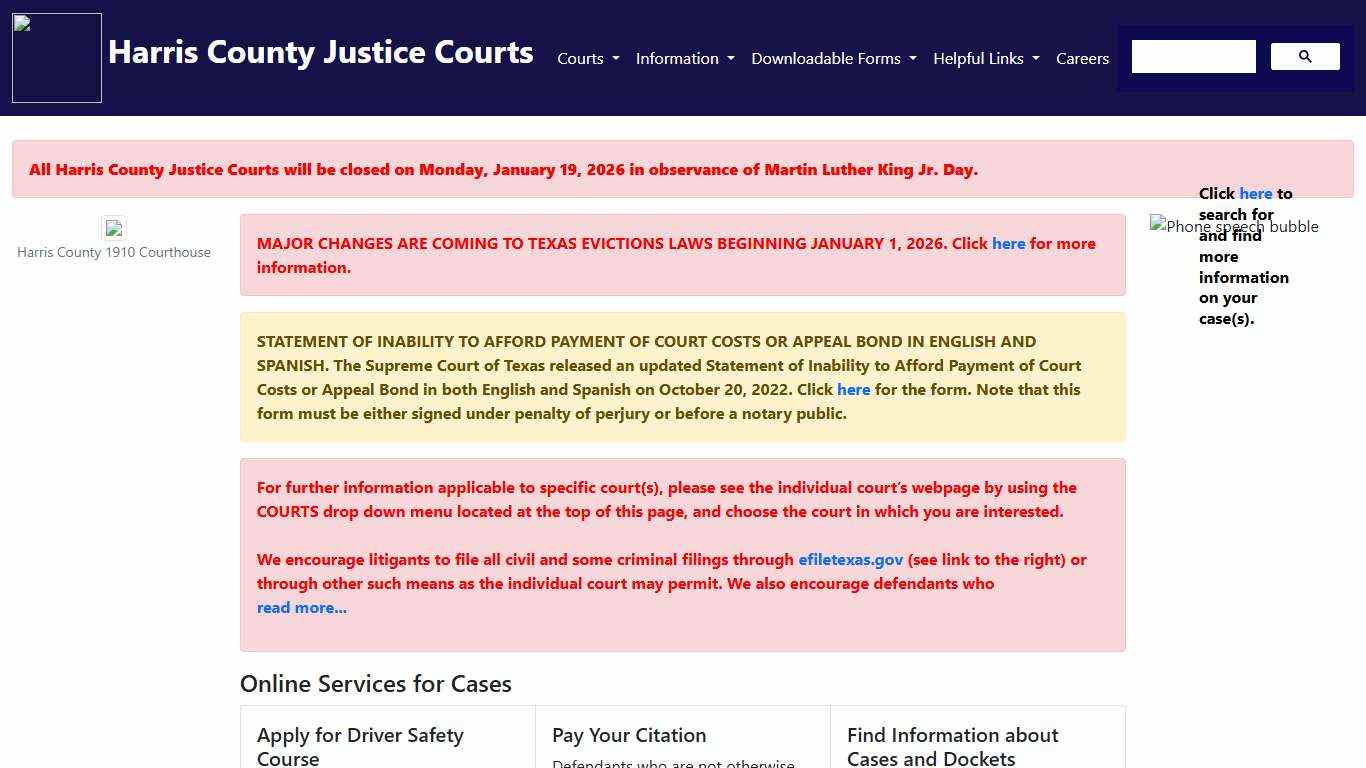
Task: Select Apply for Driver Safety Course
Action: [360, 747]
